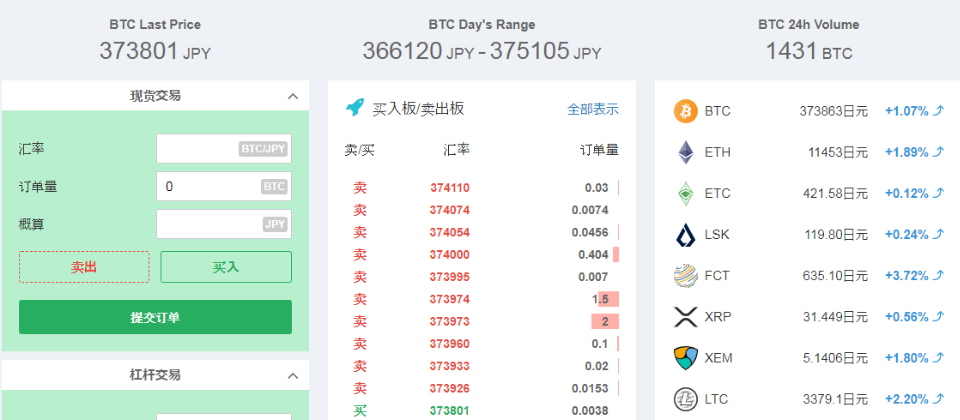
Task: Select sell order at 374000
Action: click(482, 255)
